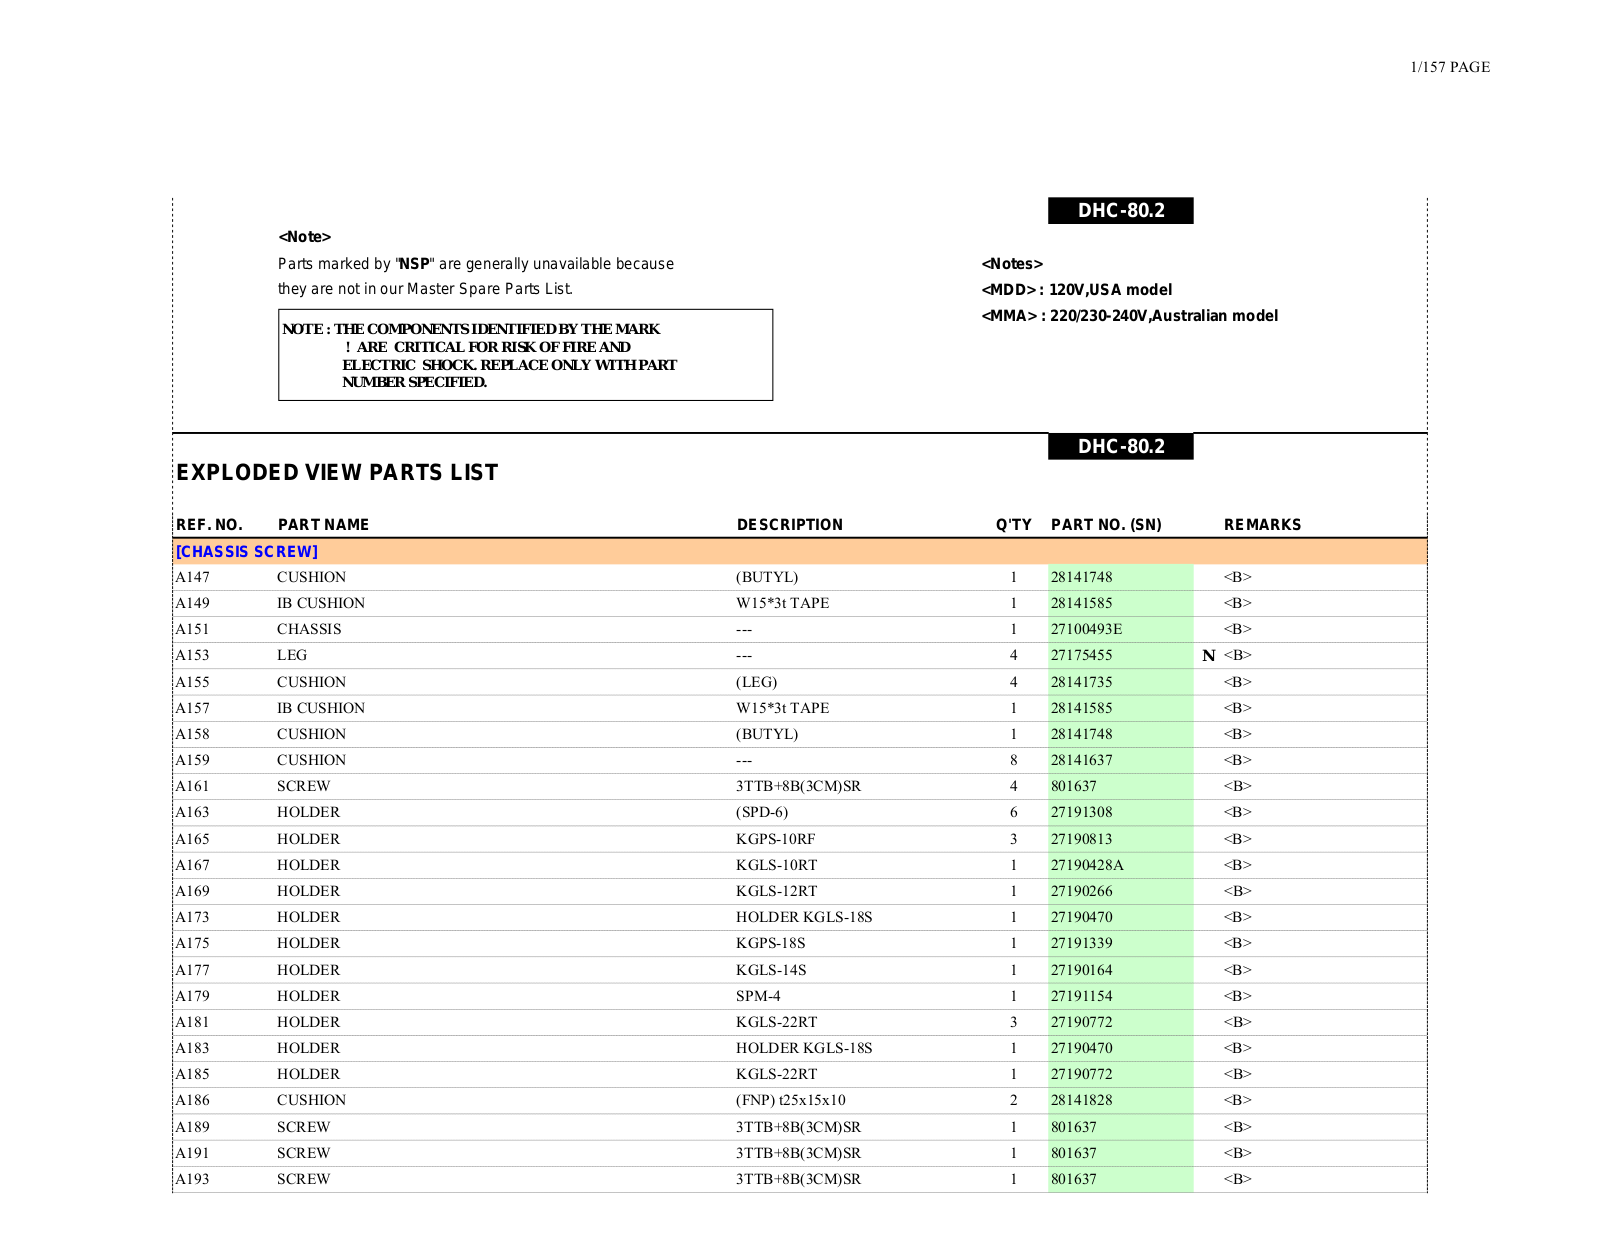Click part number 28141828 for A186 cushion
The image size is (1600, 1237).
[x=1081, y=1100]
